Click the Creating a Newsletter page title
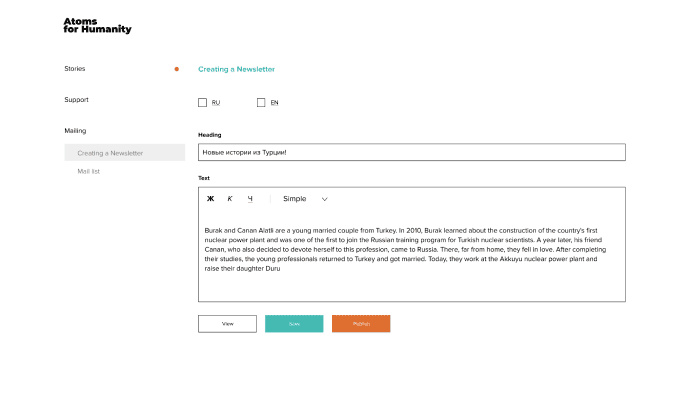Screen dimensions: 690x408 tap(236, 69)
